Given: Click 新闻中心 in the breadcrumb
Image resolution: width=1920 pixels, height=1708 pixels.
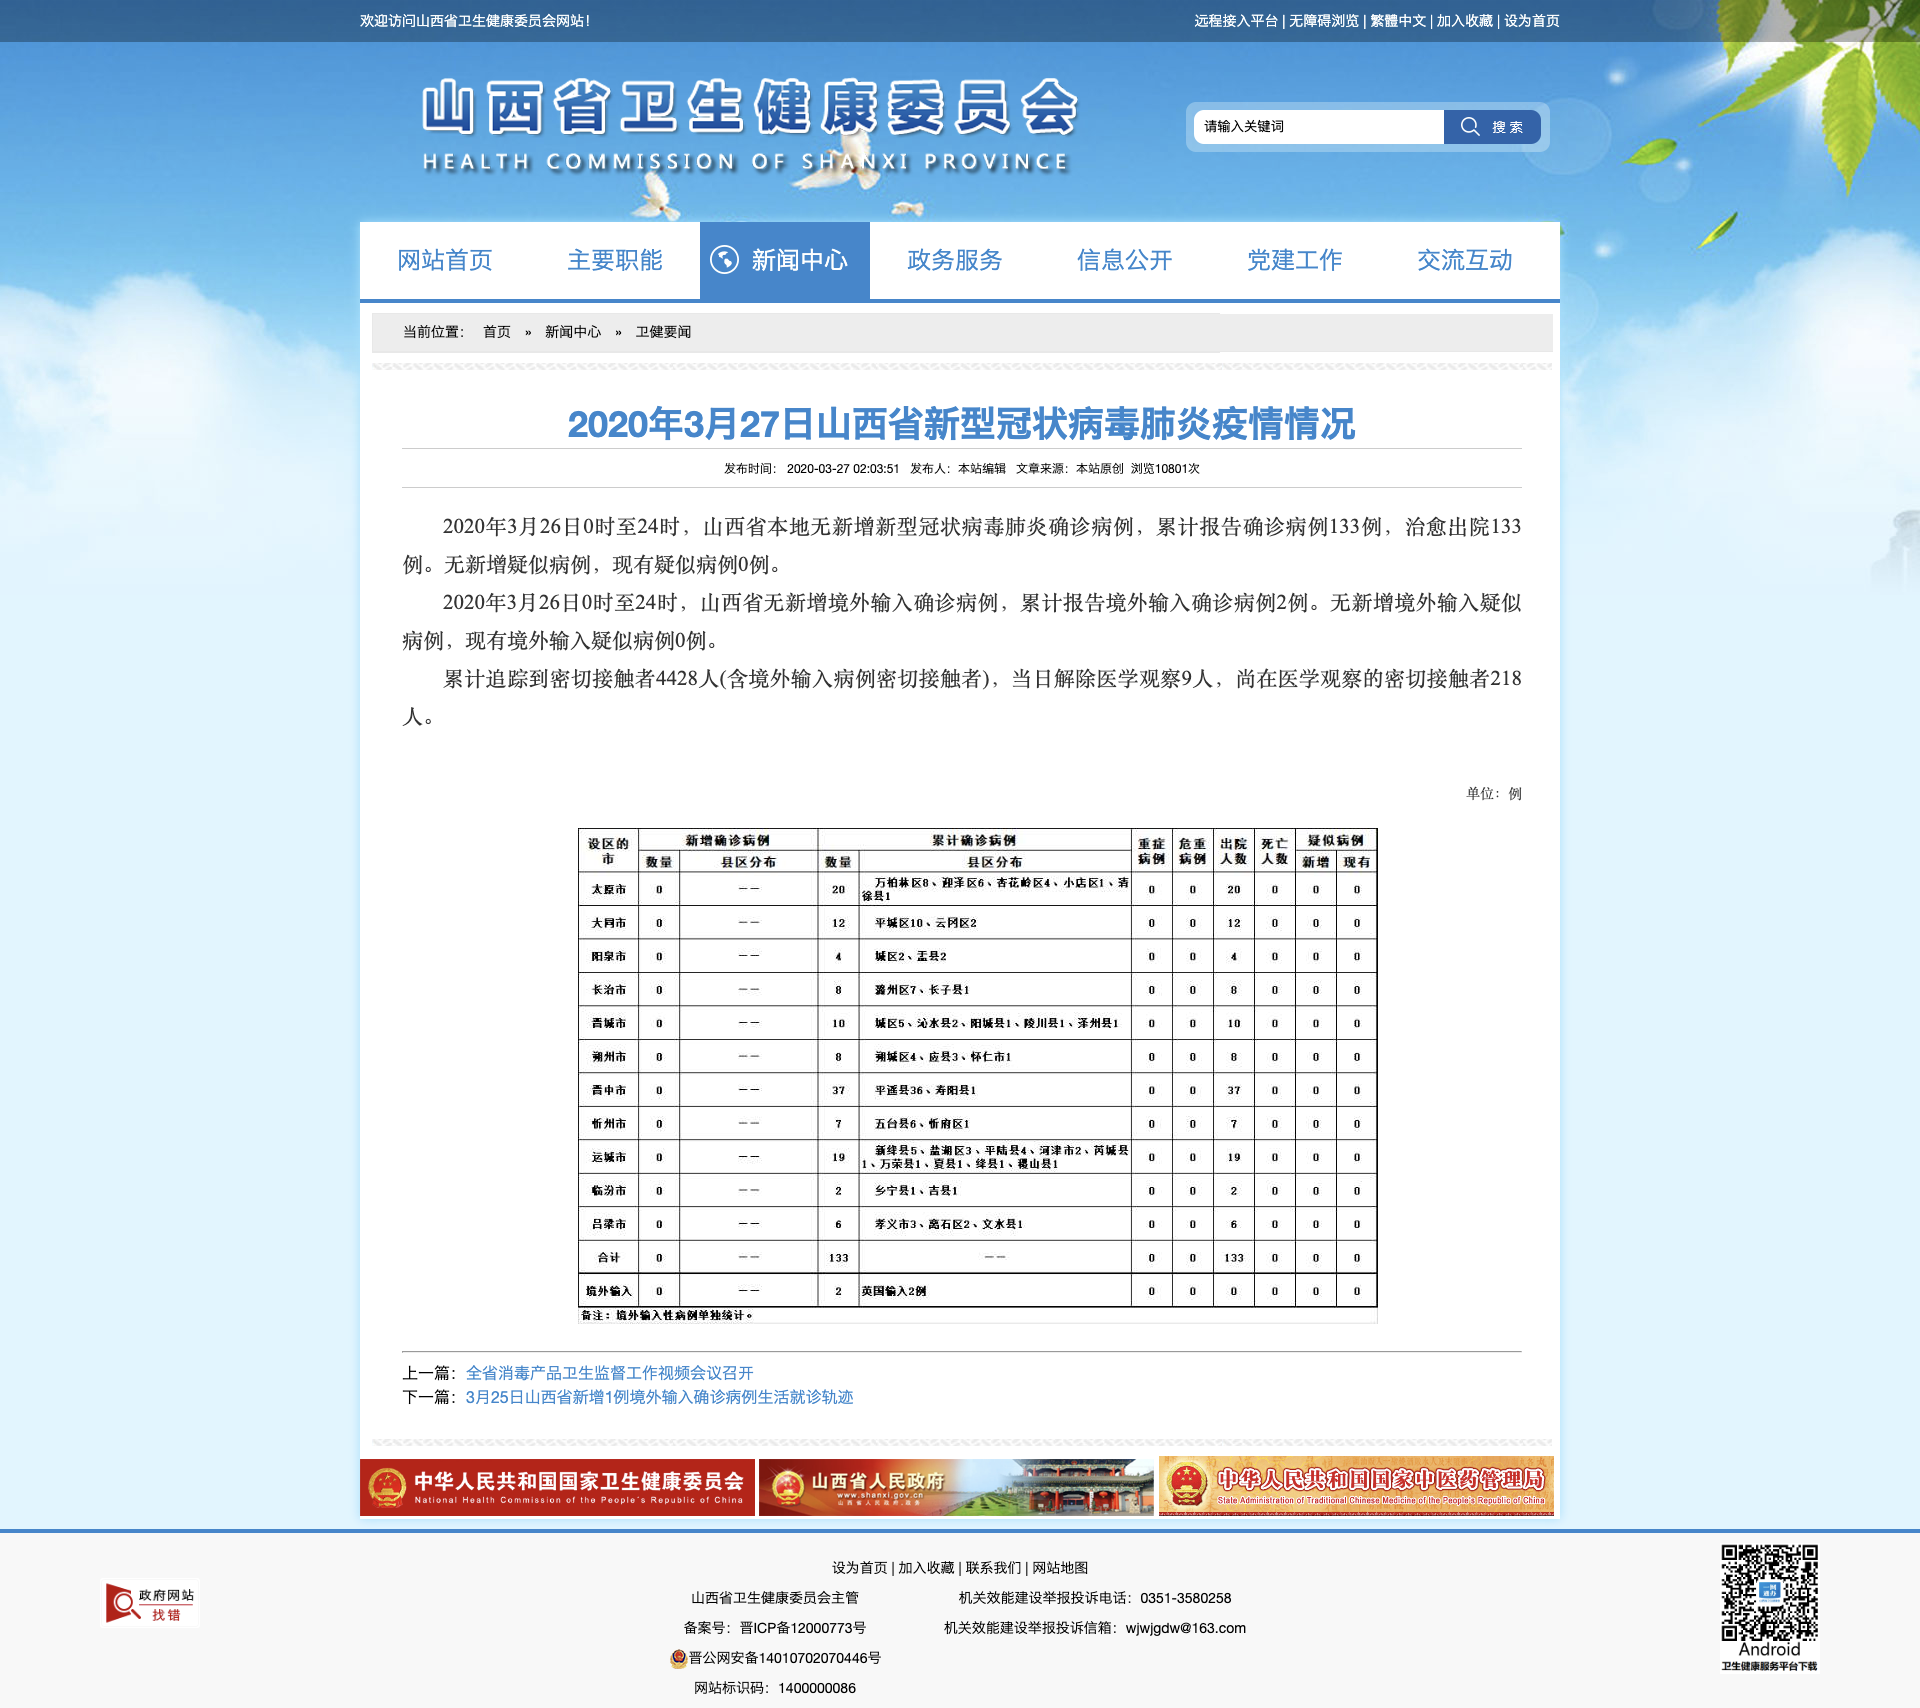Looking at the screenshot, I should coord(573,332).
